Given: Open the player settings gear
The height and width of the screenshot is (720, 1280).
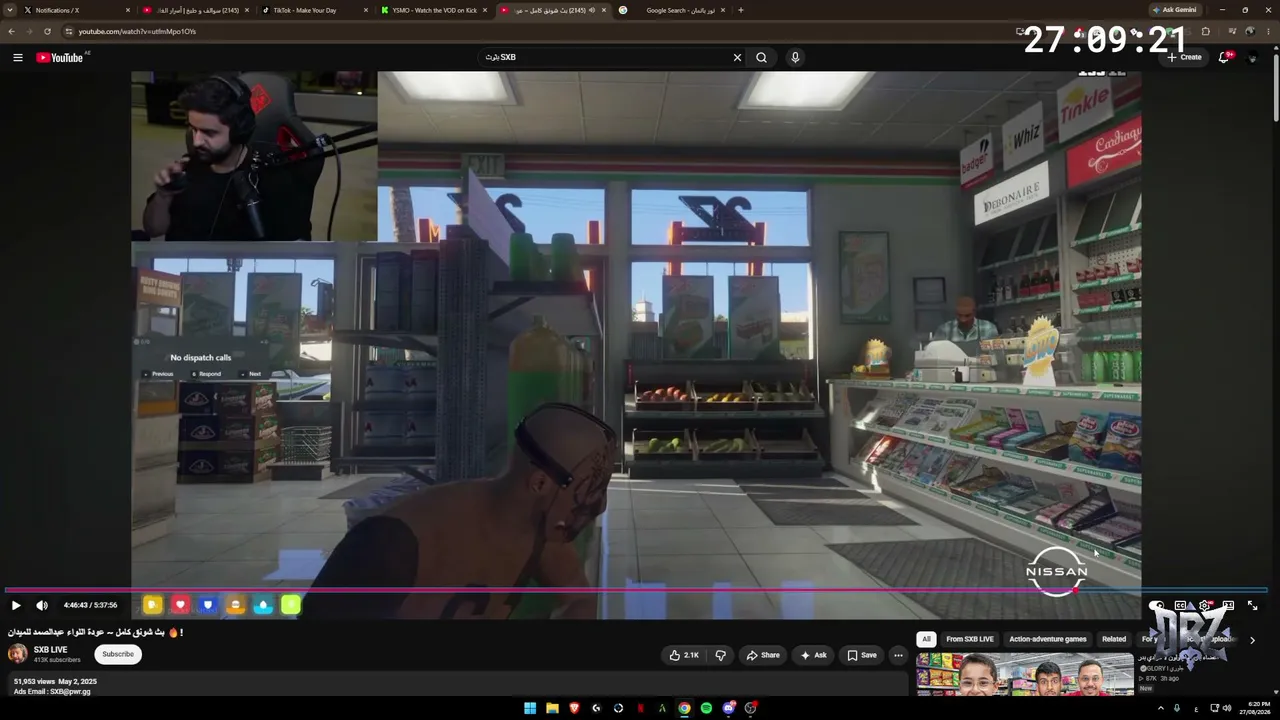Looking at the screenshot, I should 1205,605.
